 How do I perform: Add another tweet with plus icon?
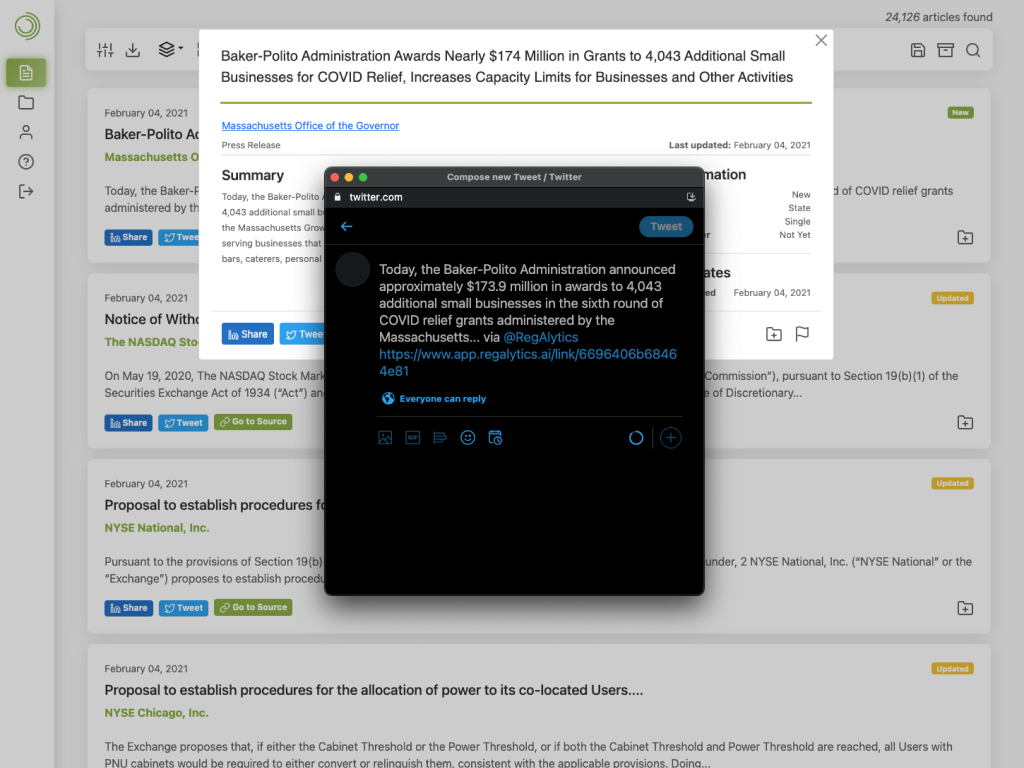671,438
